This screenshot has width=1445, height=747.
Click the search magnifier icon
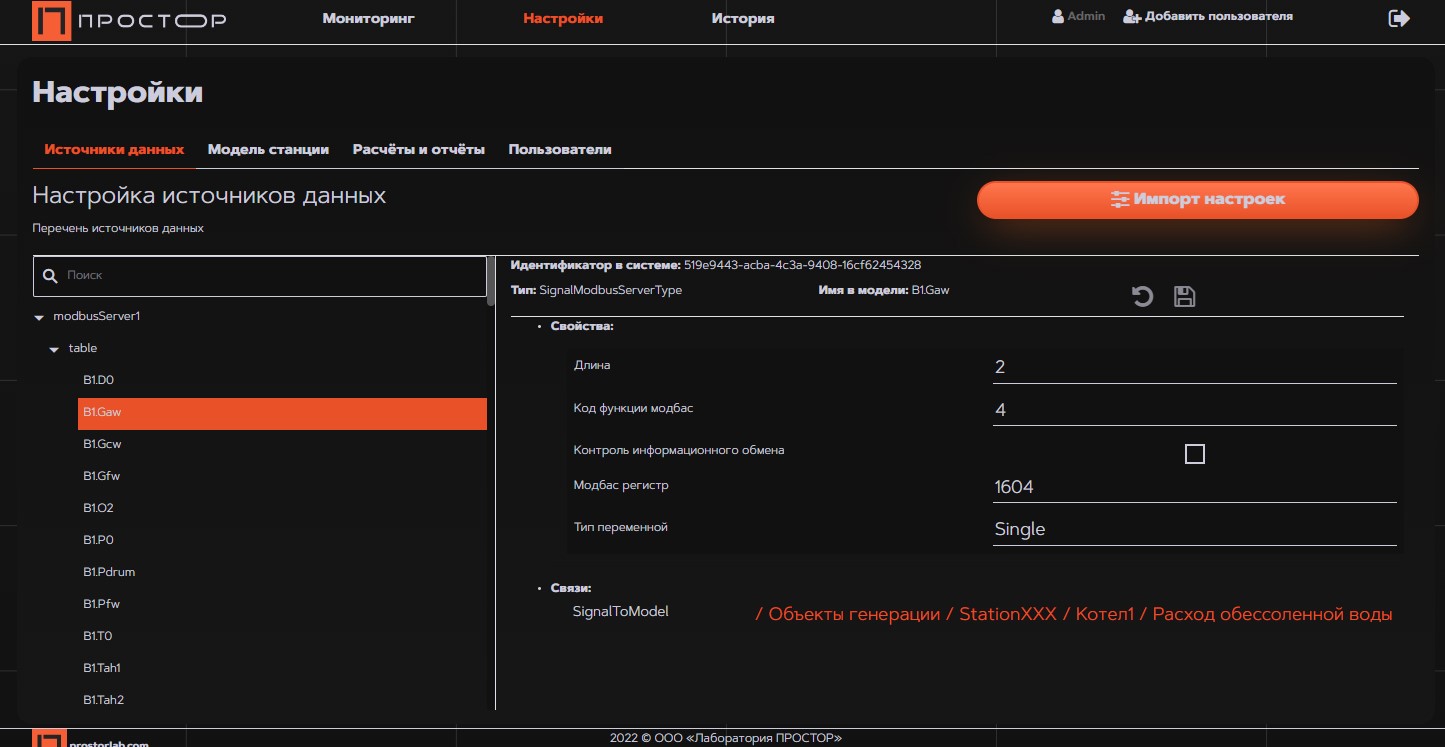coord(50,275)
